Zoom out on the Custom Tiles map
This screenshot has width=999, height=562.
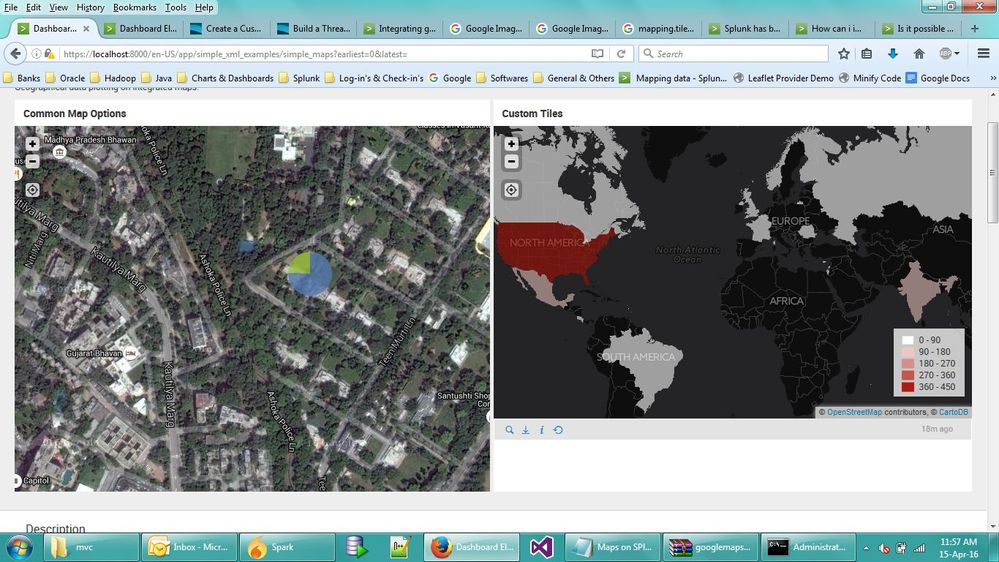pyautogui.click(x=511, y=161)
